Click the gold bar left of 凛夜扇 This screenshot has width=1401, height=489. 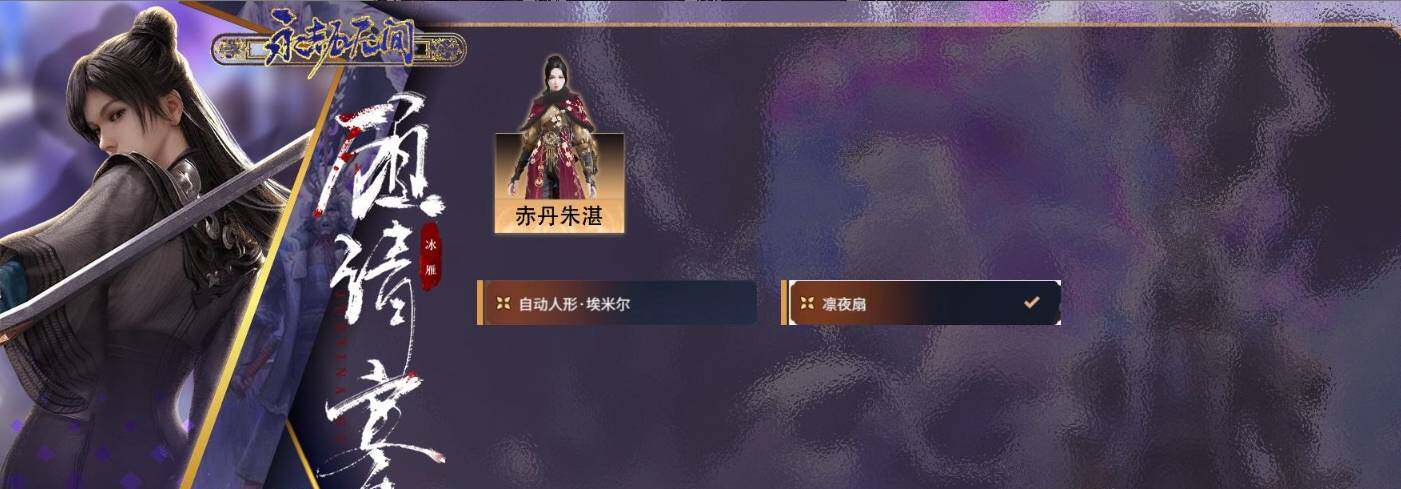pos(784,303)
